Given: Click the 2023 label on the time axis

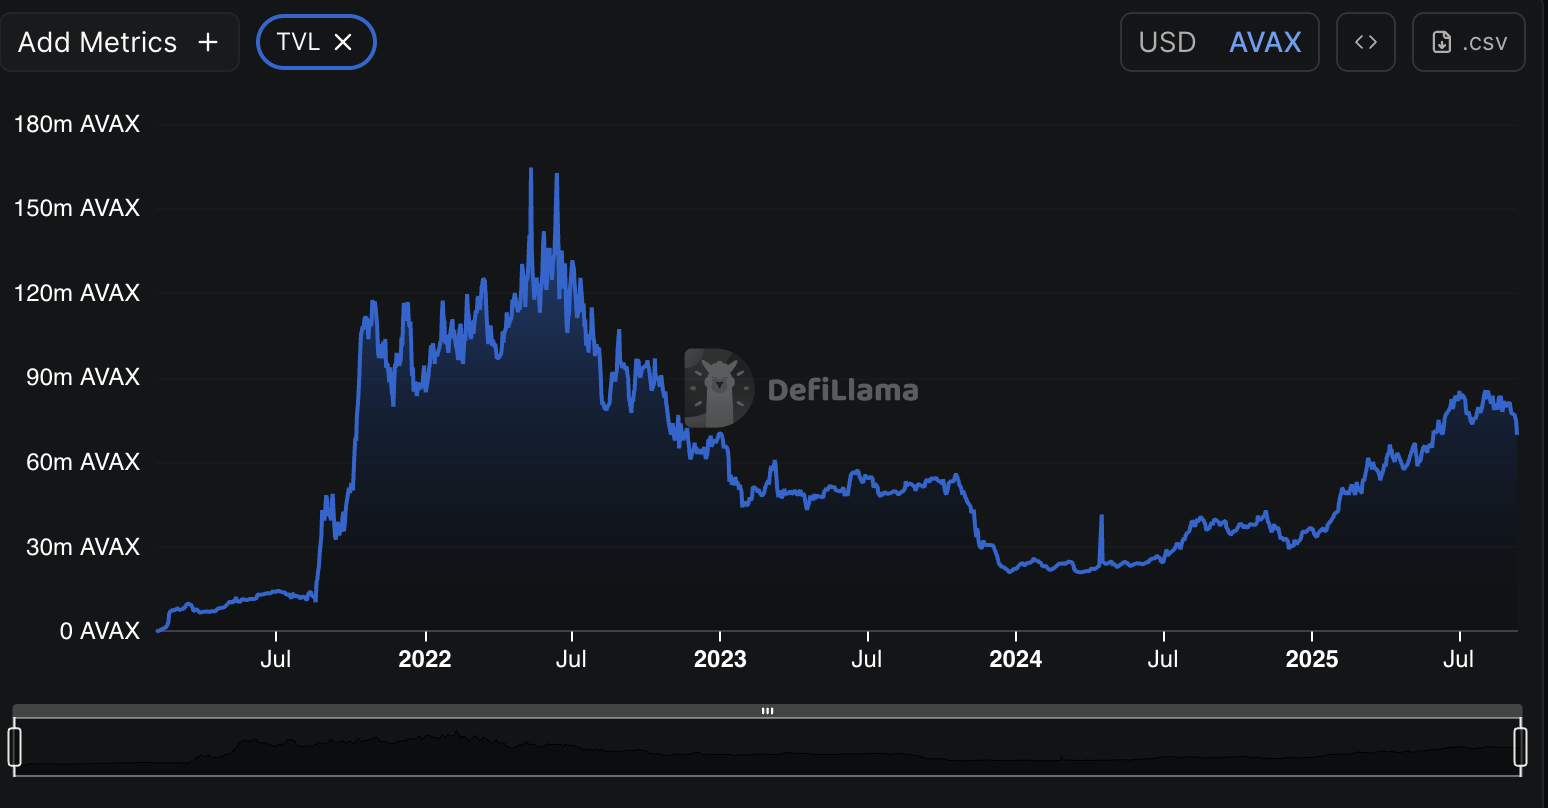Looking at the screenshot, I should pos(720,659).
